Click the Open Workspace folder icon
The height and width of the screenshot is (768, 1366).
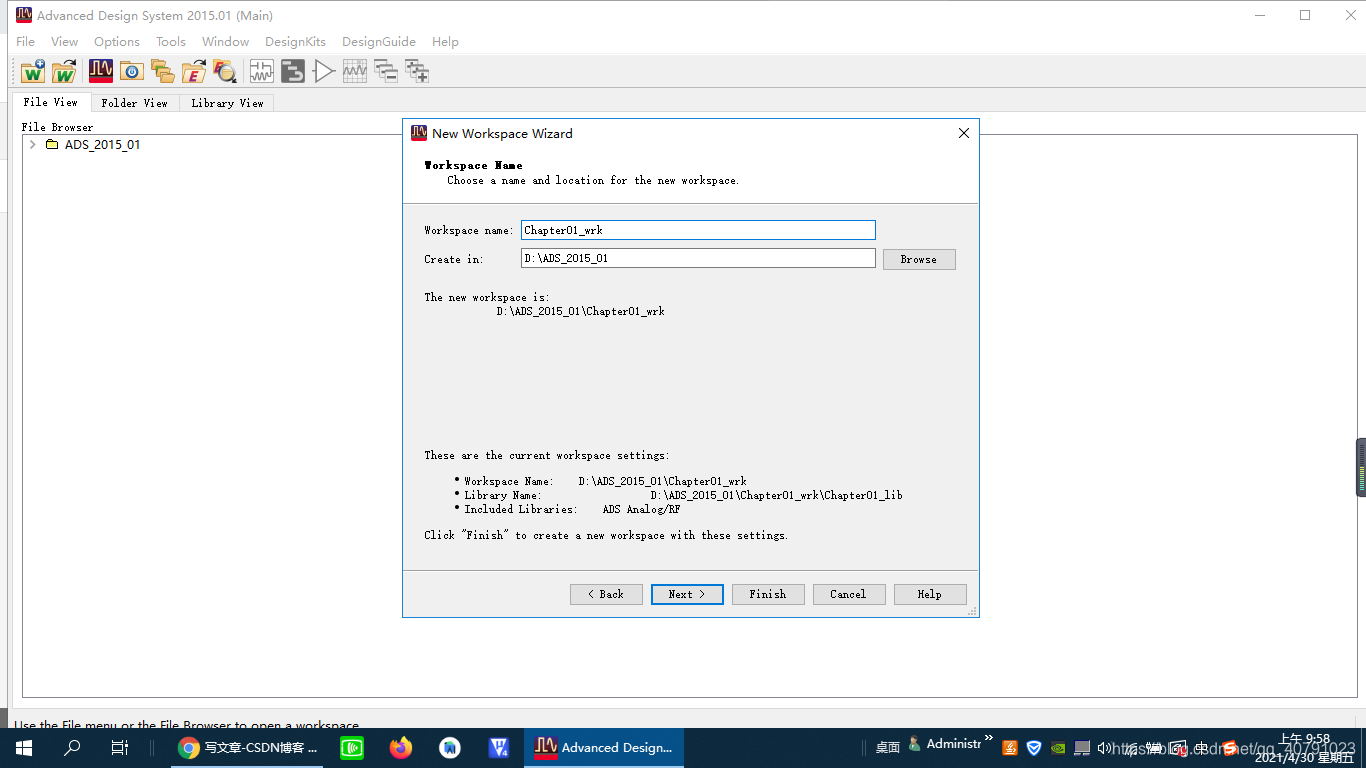[x=65, y=71]
